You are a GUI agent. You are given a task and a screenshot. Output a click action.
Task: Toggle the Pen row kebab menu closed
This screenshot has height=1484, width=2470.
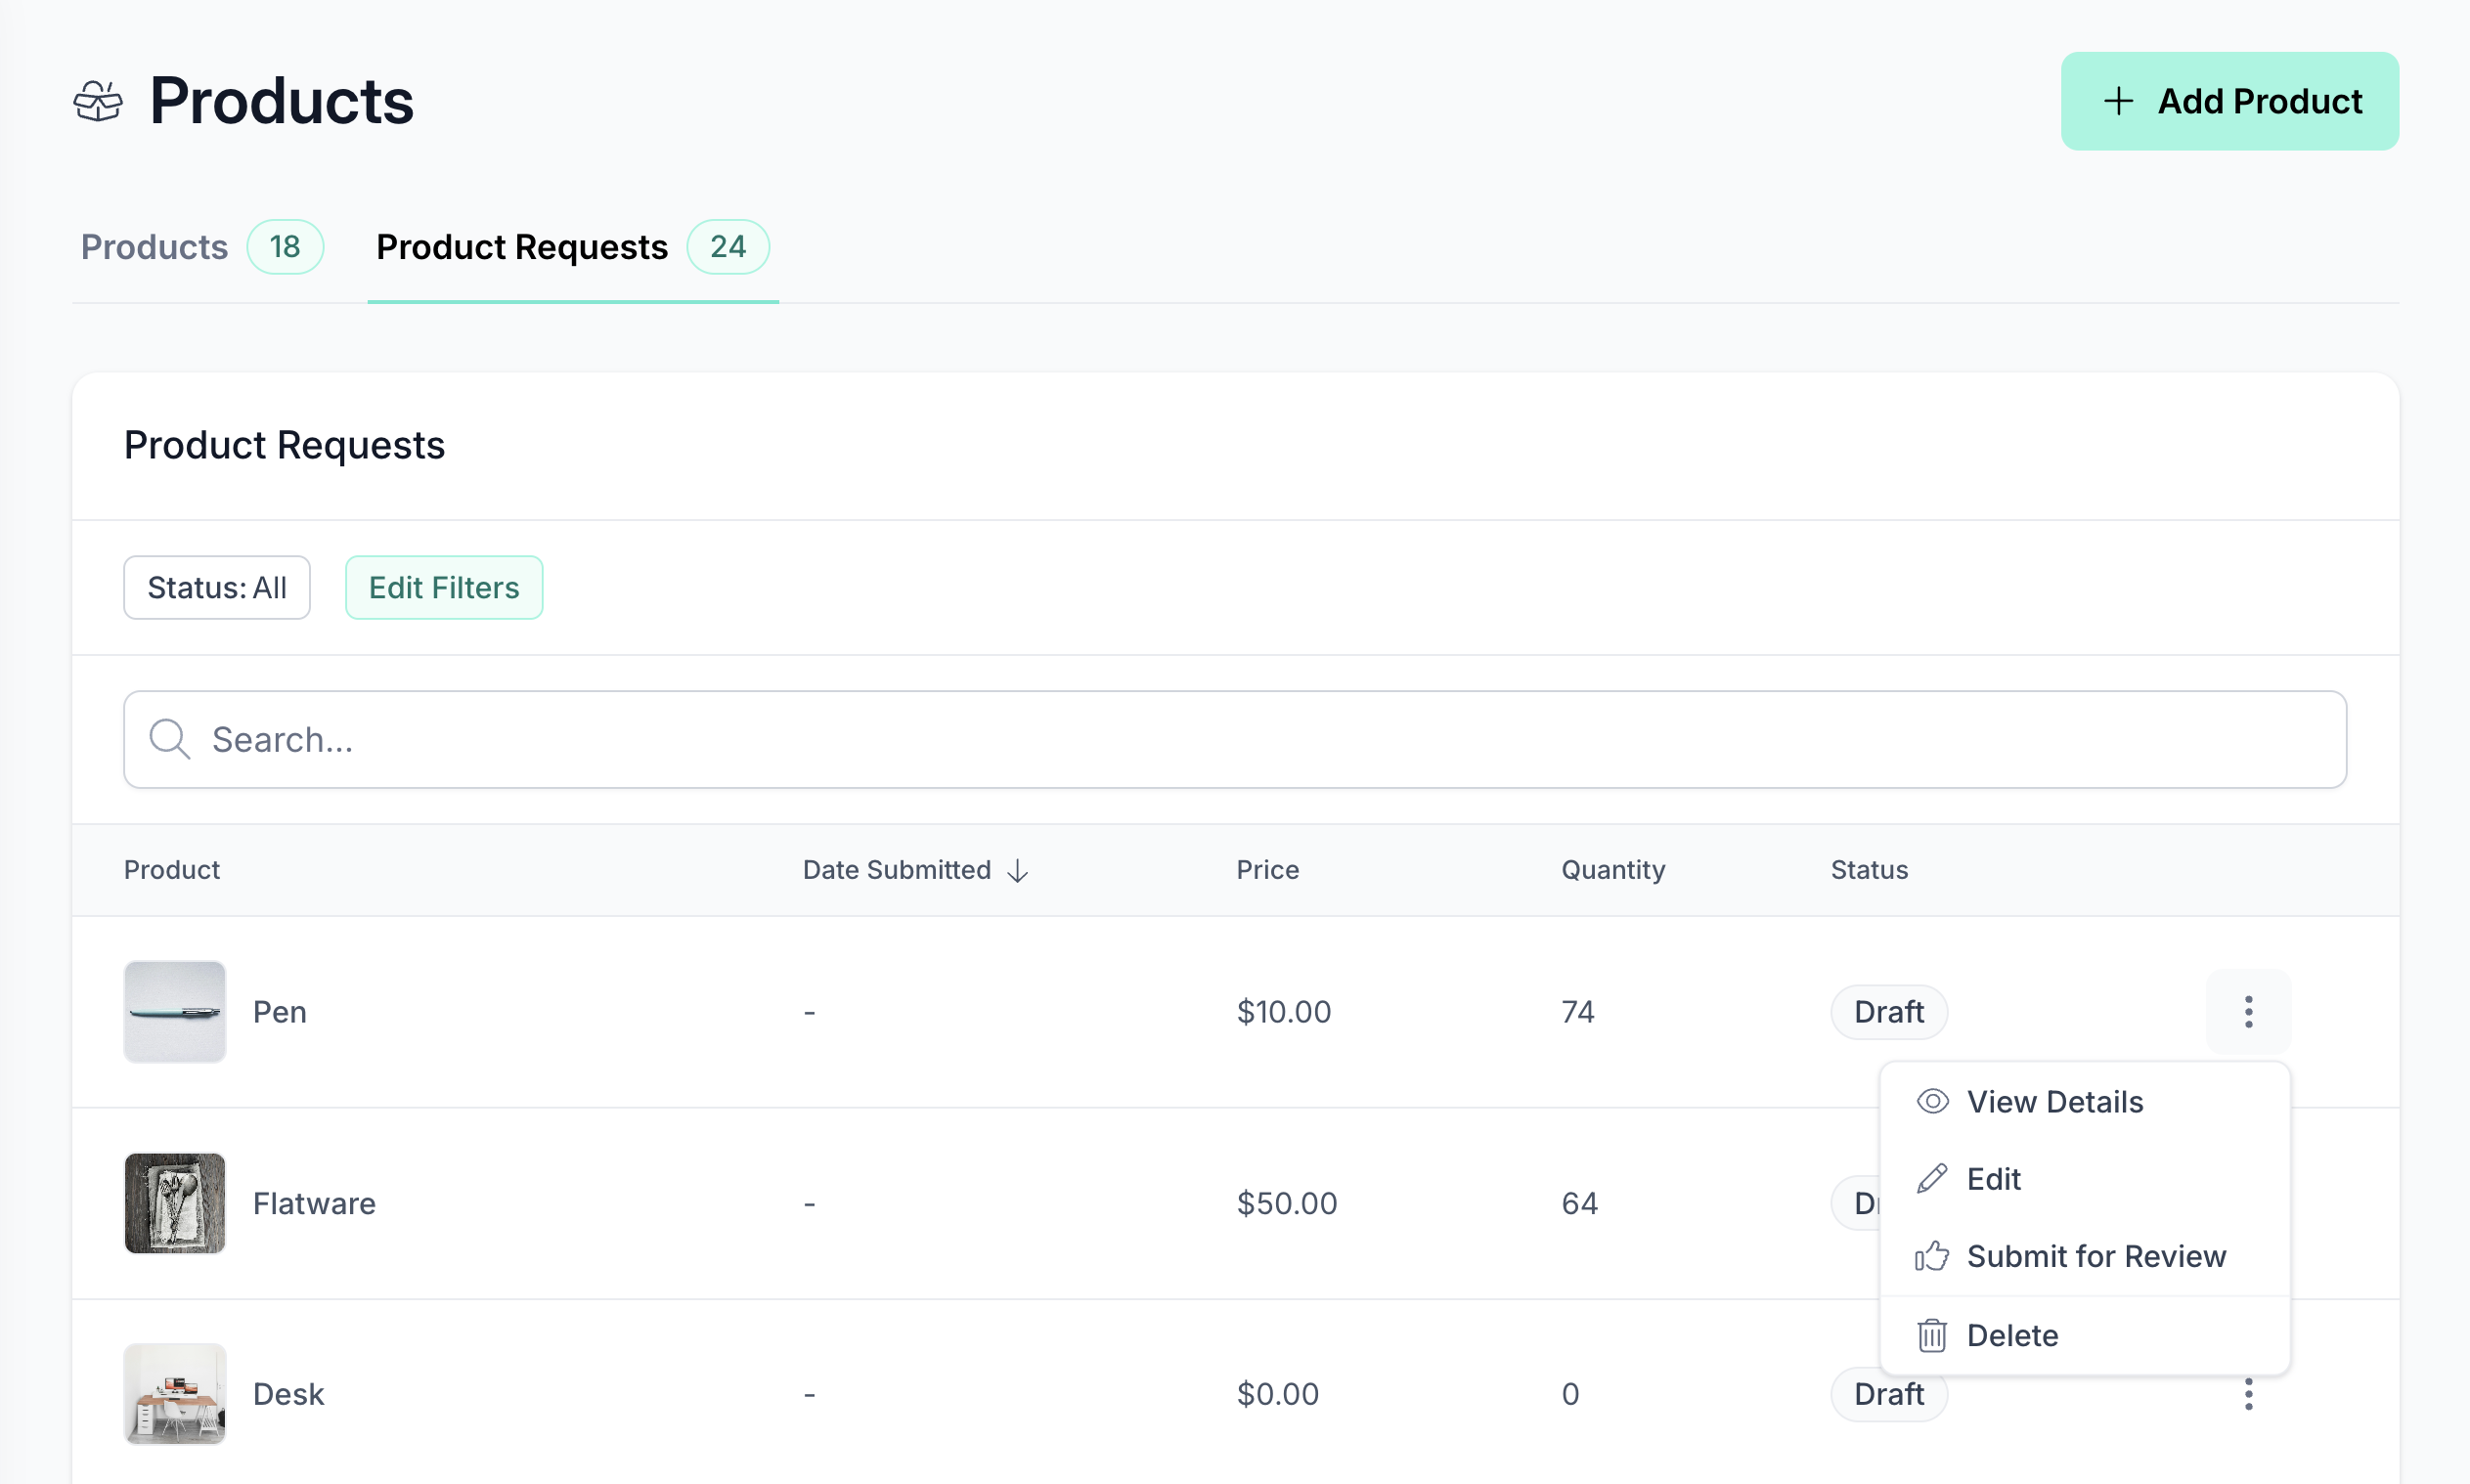tap(2247, 1012)
